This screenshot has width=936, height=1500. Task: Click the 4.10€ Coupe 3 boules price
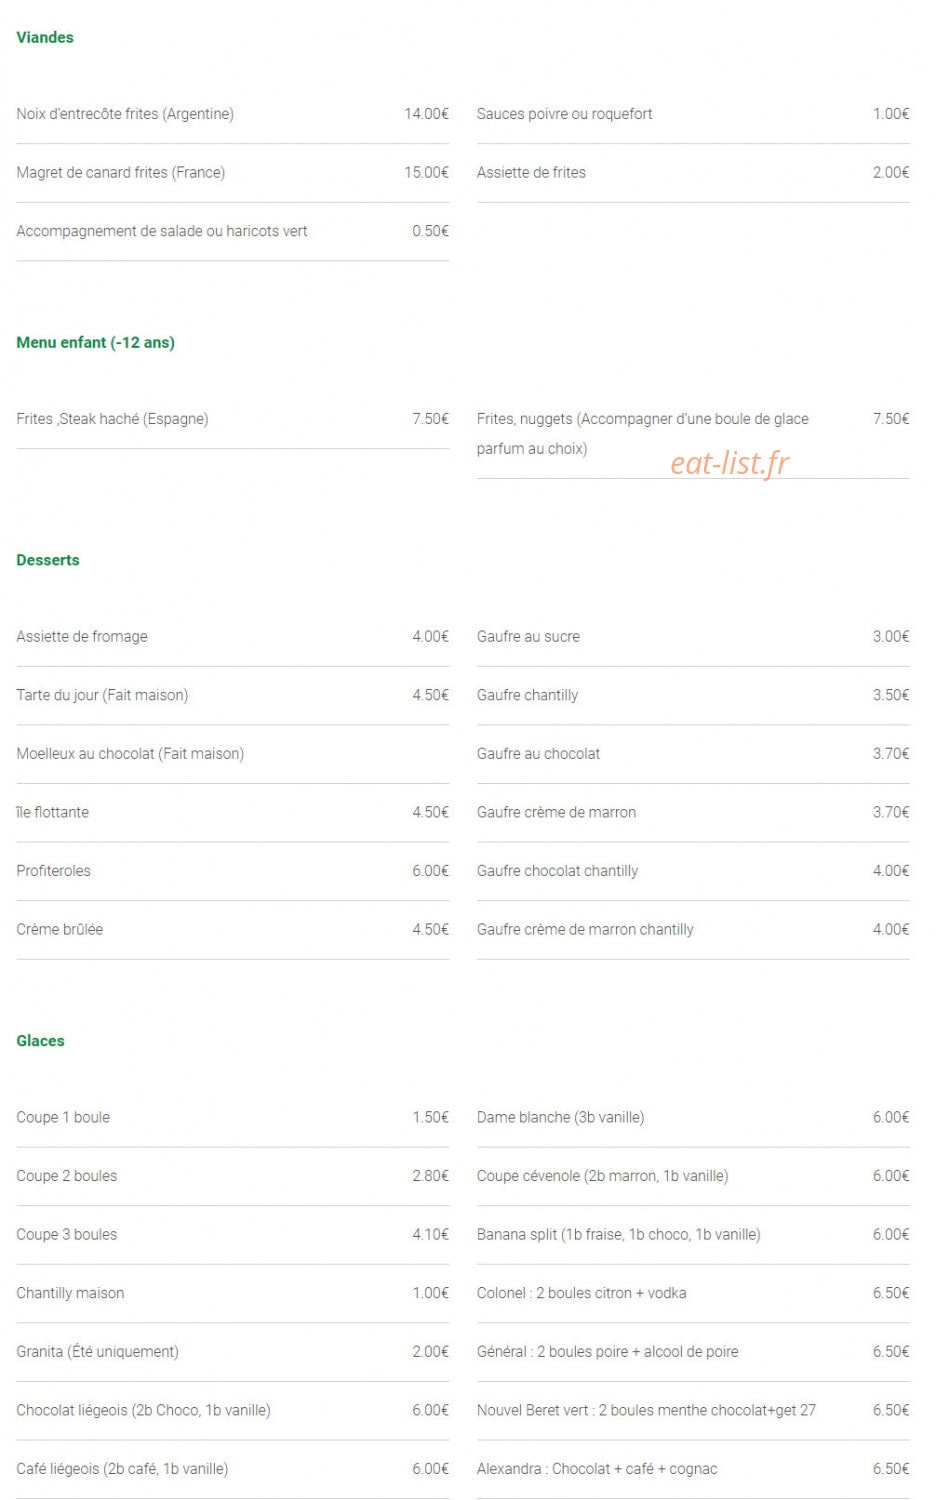430,1234
